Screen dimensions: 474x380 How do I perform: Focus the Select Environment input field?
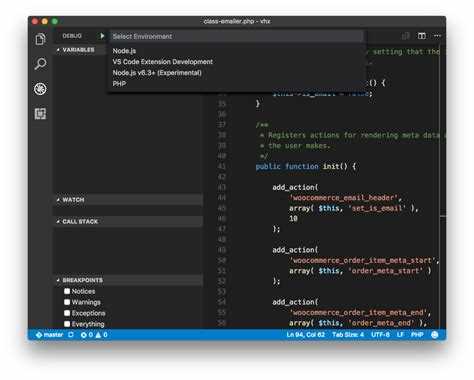[237, 36]
